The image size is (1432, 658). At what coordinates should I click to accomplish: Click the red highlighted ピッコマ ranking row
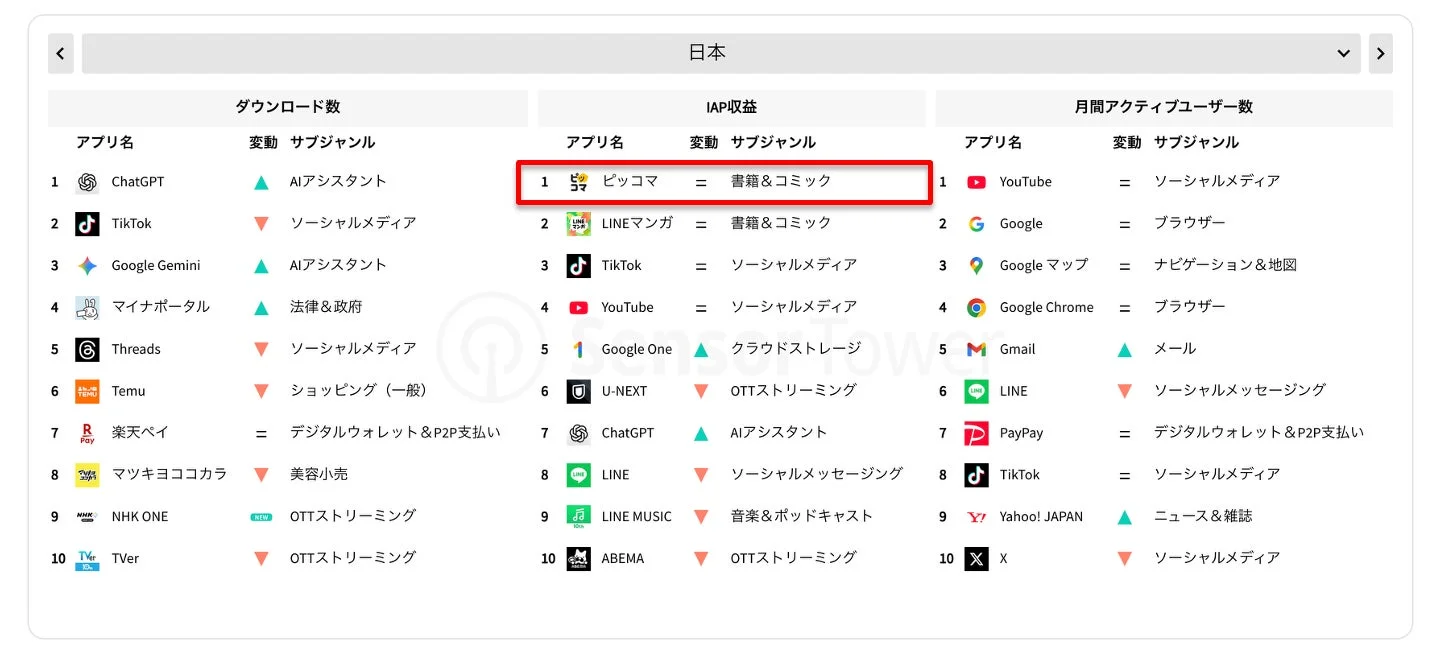(x=723, y=181)
